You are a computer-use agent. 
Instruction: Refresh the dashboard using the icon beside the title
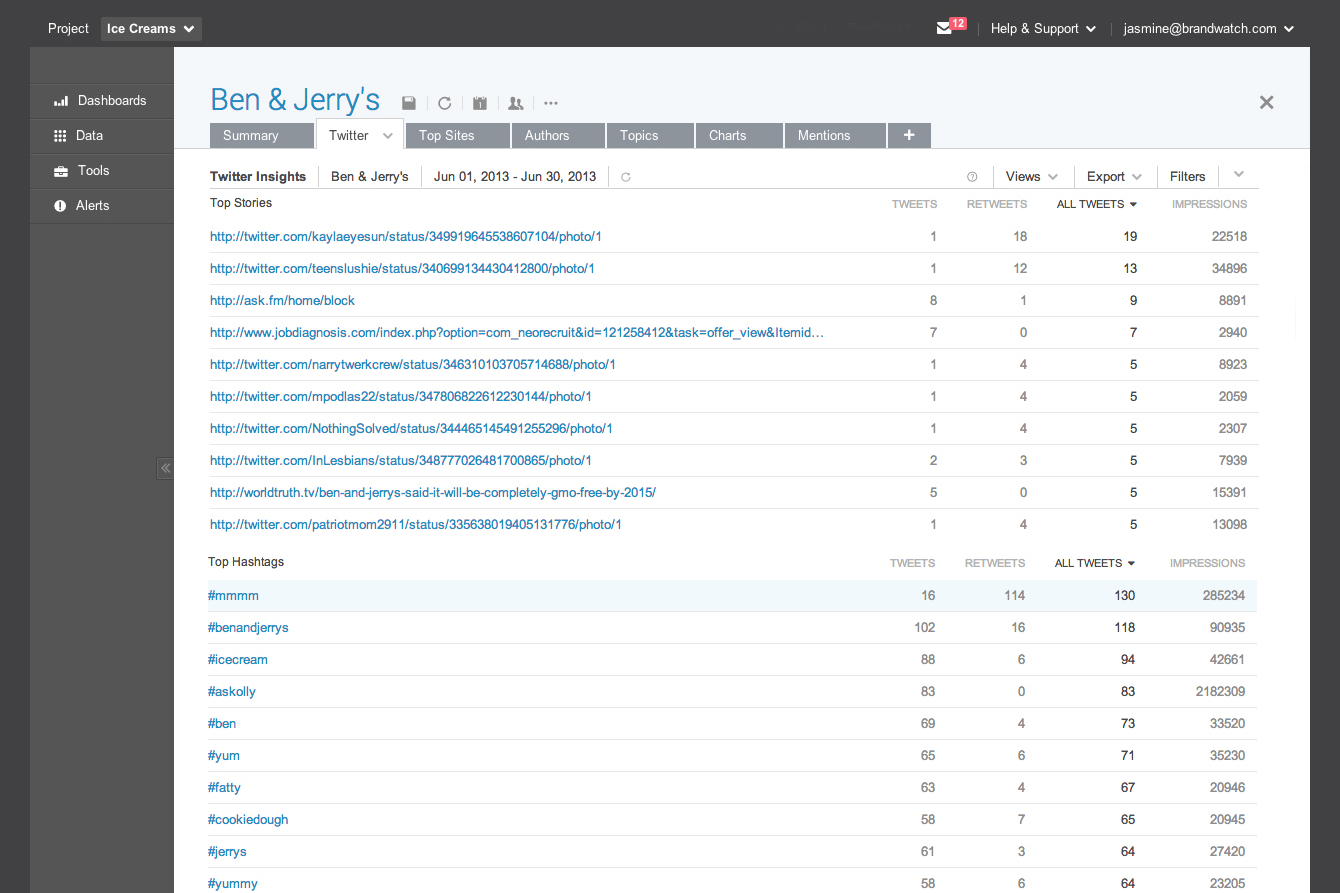445,103
